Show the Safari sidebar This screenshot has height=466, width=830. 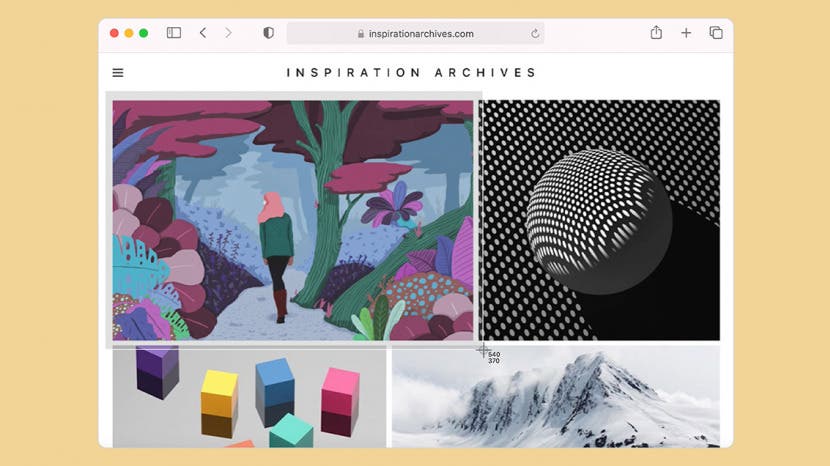coord(174,33)
